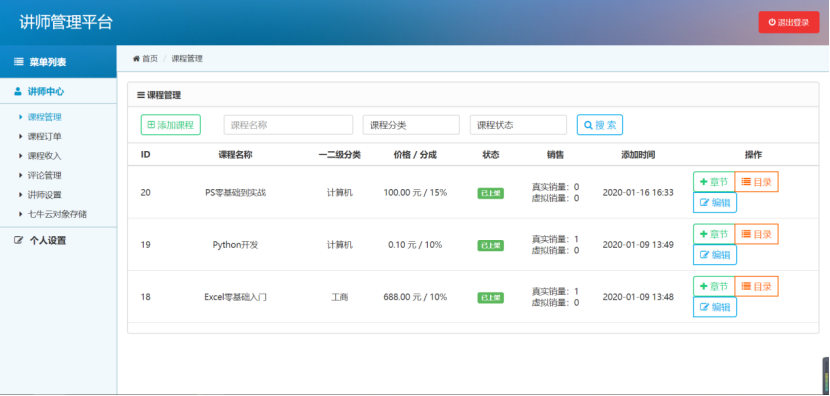
Task: Click date 2020-01-09 13:49
Action: tap(638, 245)
